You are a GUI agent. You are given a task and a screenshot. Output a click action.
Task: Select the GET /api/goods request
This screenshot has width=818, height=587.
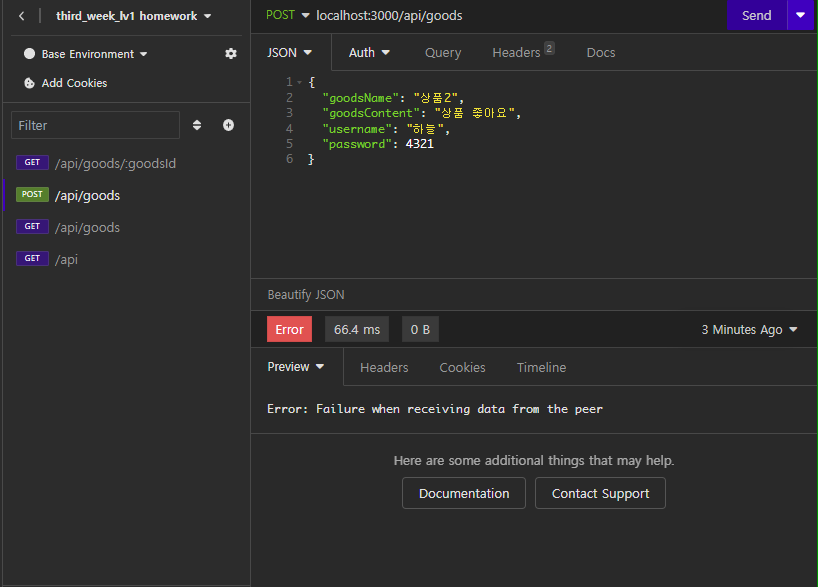[x=127, y=227]
